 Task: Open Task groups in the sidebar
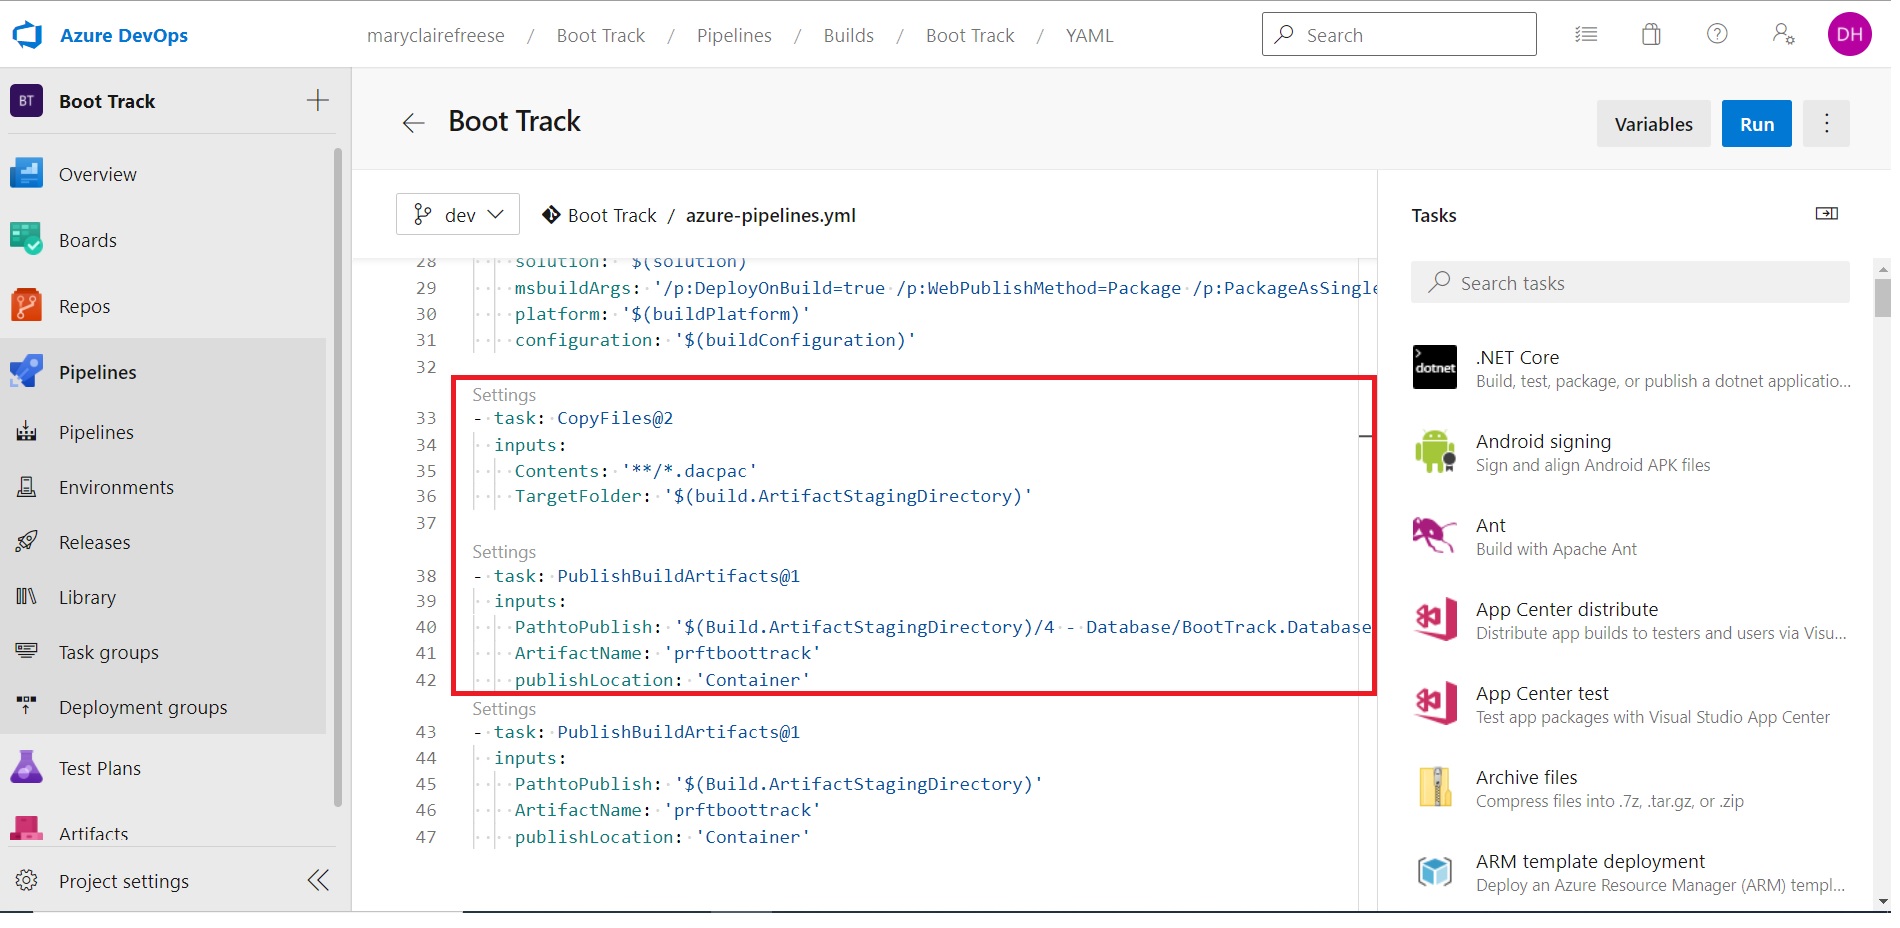pos(108,652)
